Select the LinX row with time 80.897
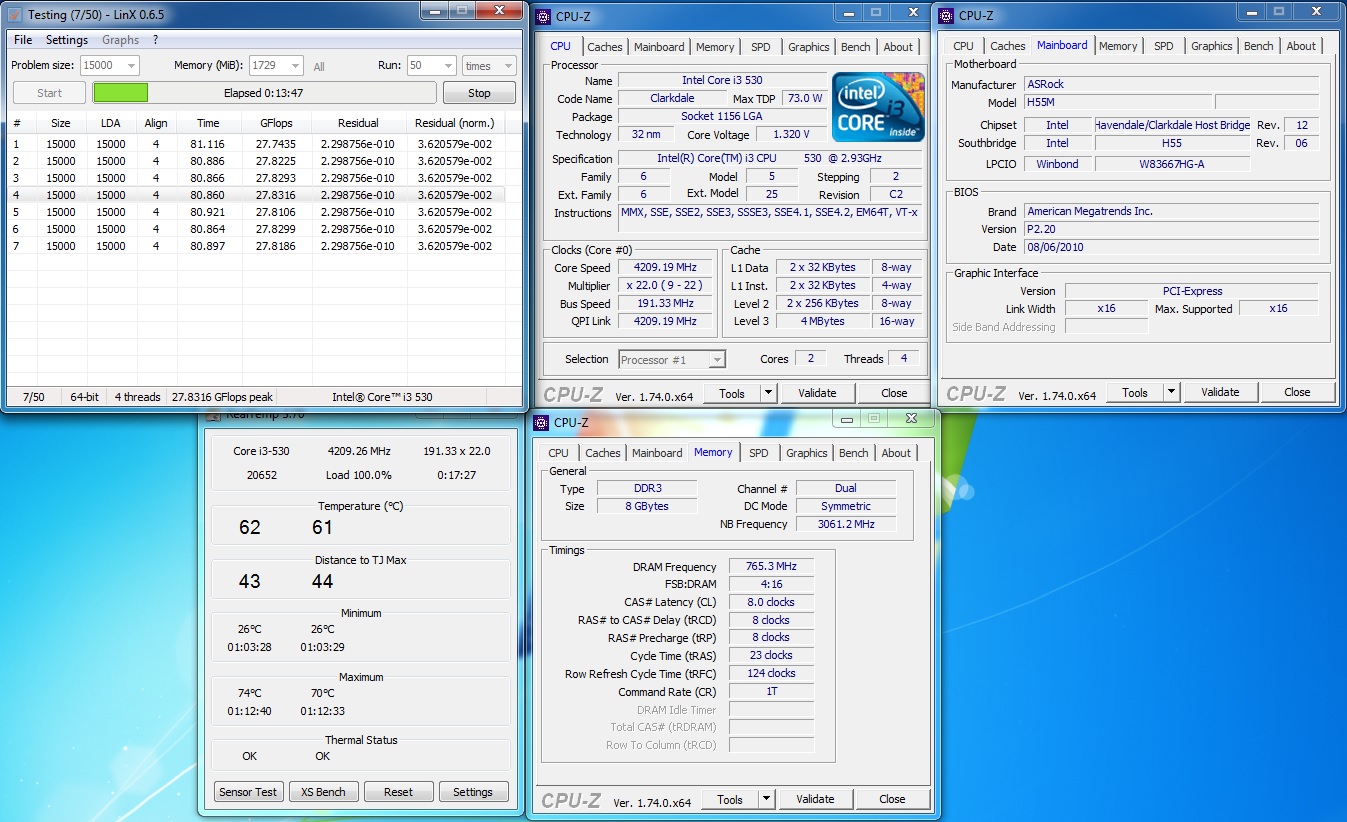The image size is (1347, 822). pos(256,246)
